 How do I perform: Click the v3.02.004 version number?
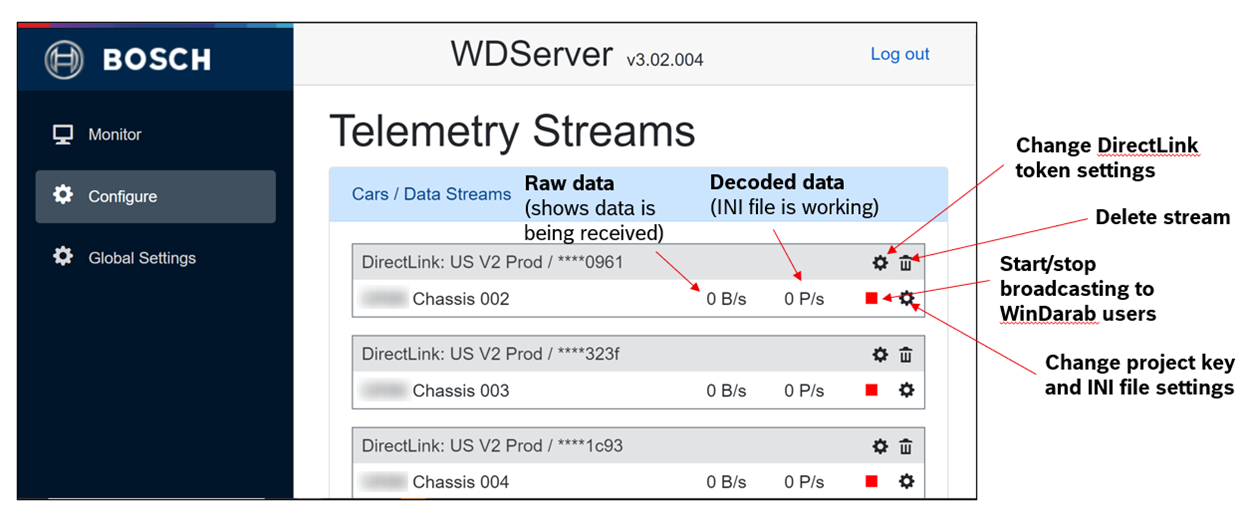[665, 60]
